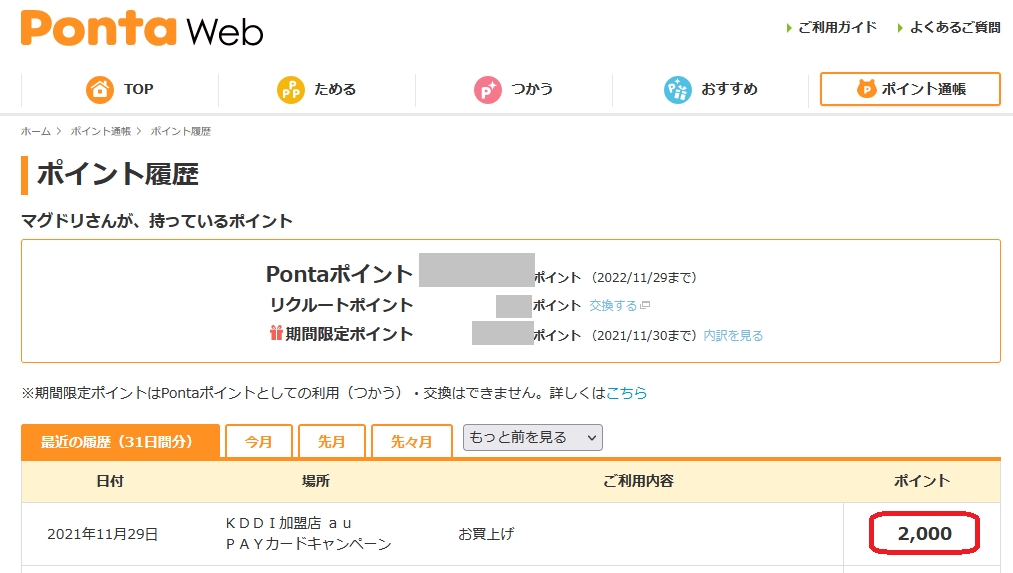Click ポイント通帳 in the breadcrumb
The height and width of the screenshot is (573, 1013).
(x=100, y=131)
